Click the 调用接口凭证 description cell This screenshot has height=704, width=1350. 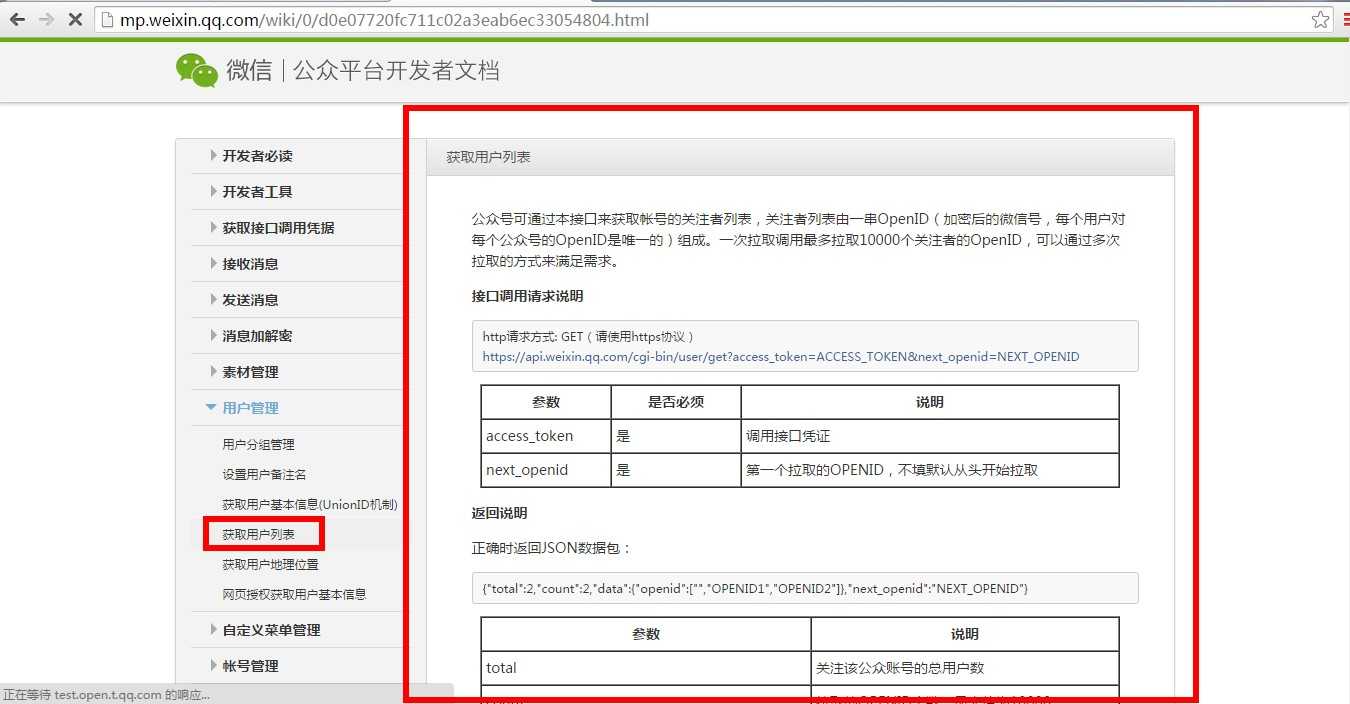[x=930, y=436]
